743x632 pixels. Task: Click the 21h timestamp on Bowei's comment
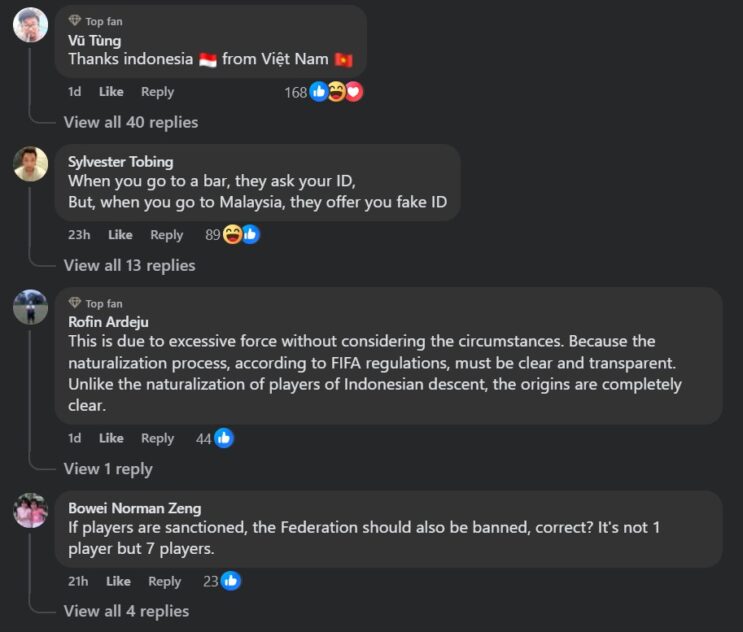pos(78,581)
